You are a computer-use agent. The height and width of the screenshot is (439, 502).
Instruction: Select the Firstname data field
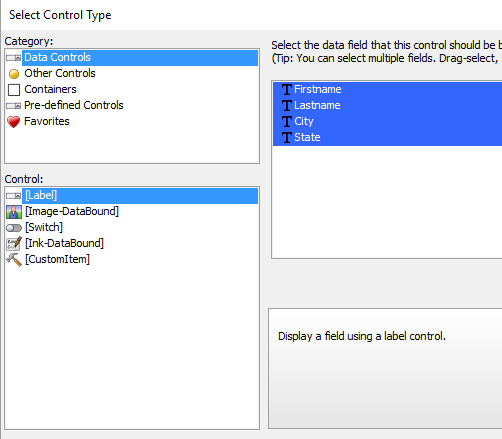(387, 89)
